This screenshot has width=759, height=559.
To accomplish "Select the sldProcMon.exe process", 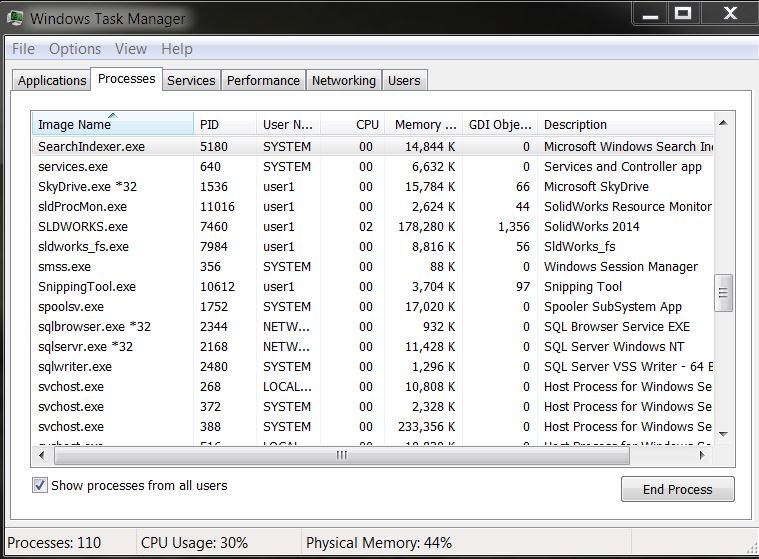I will click(x=373, y=207).
